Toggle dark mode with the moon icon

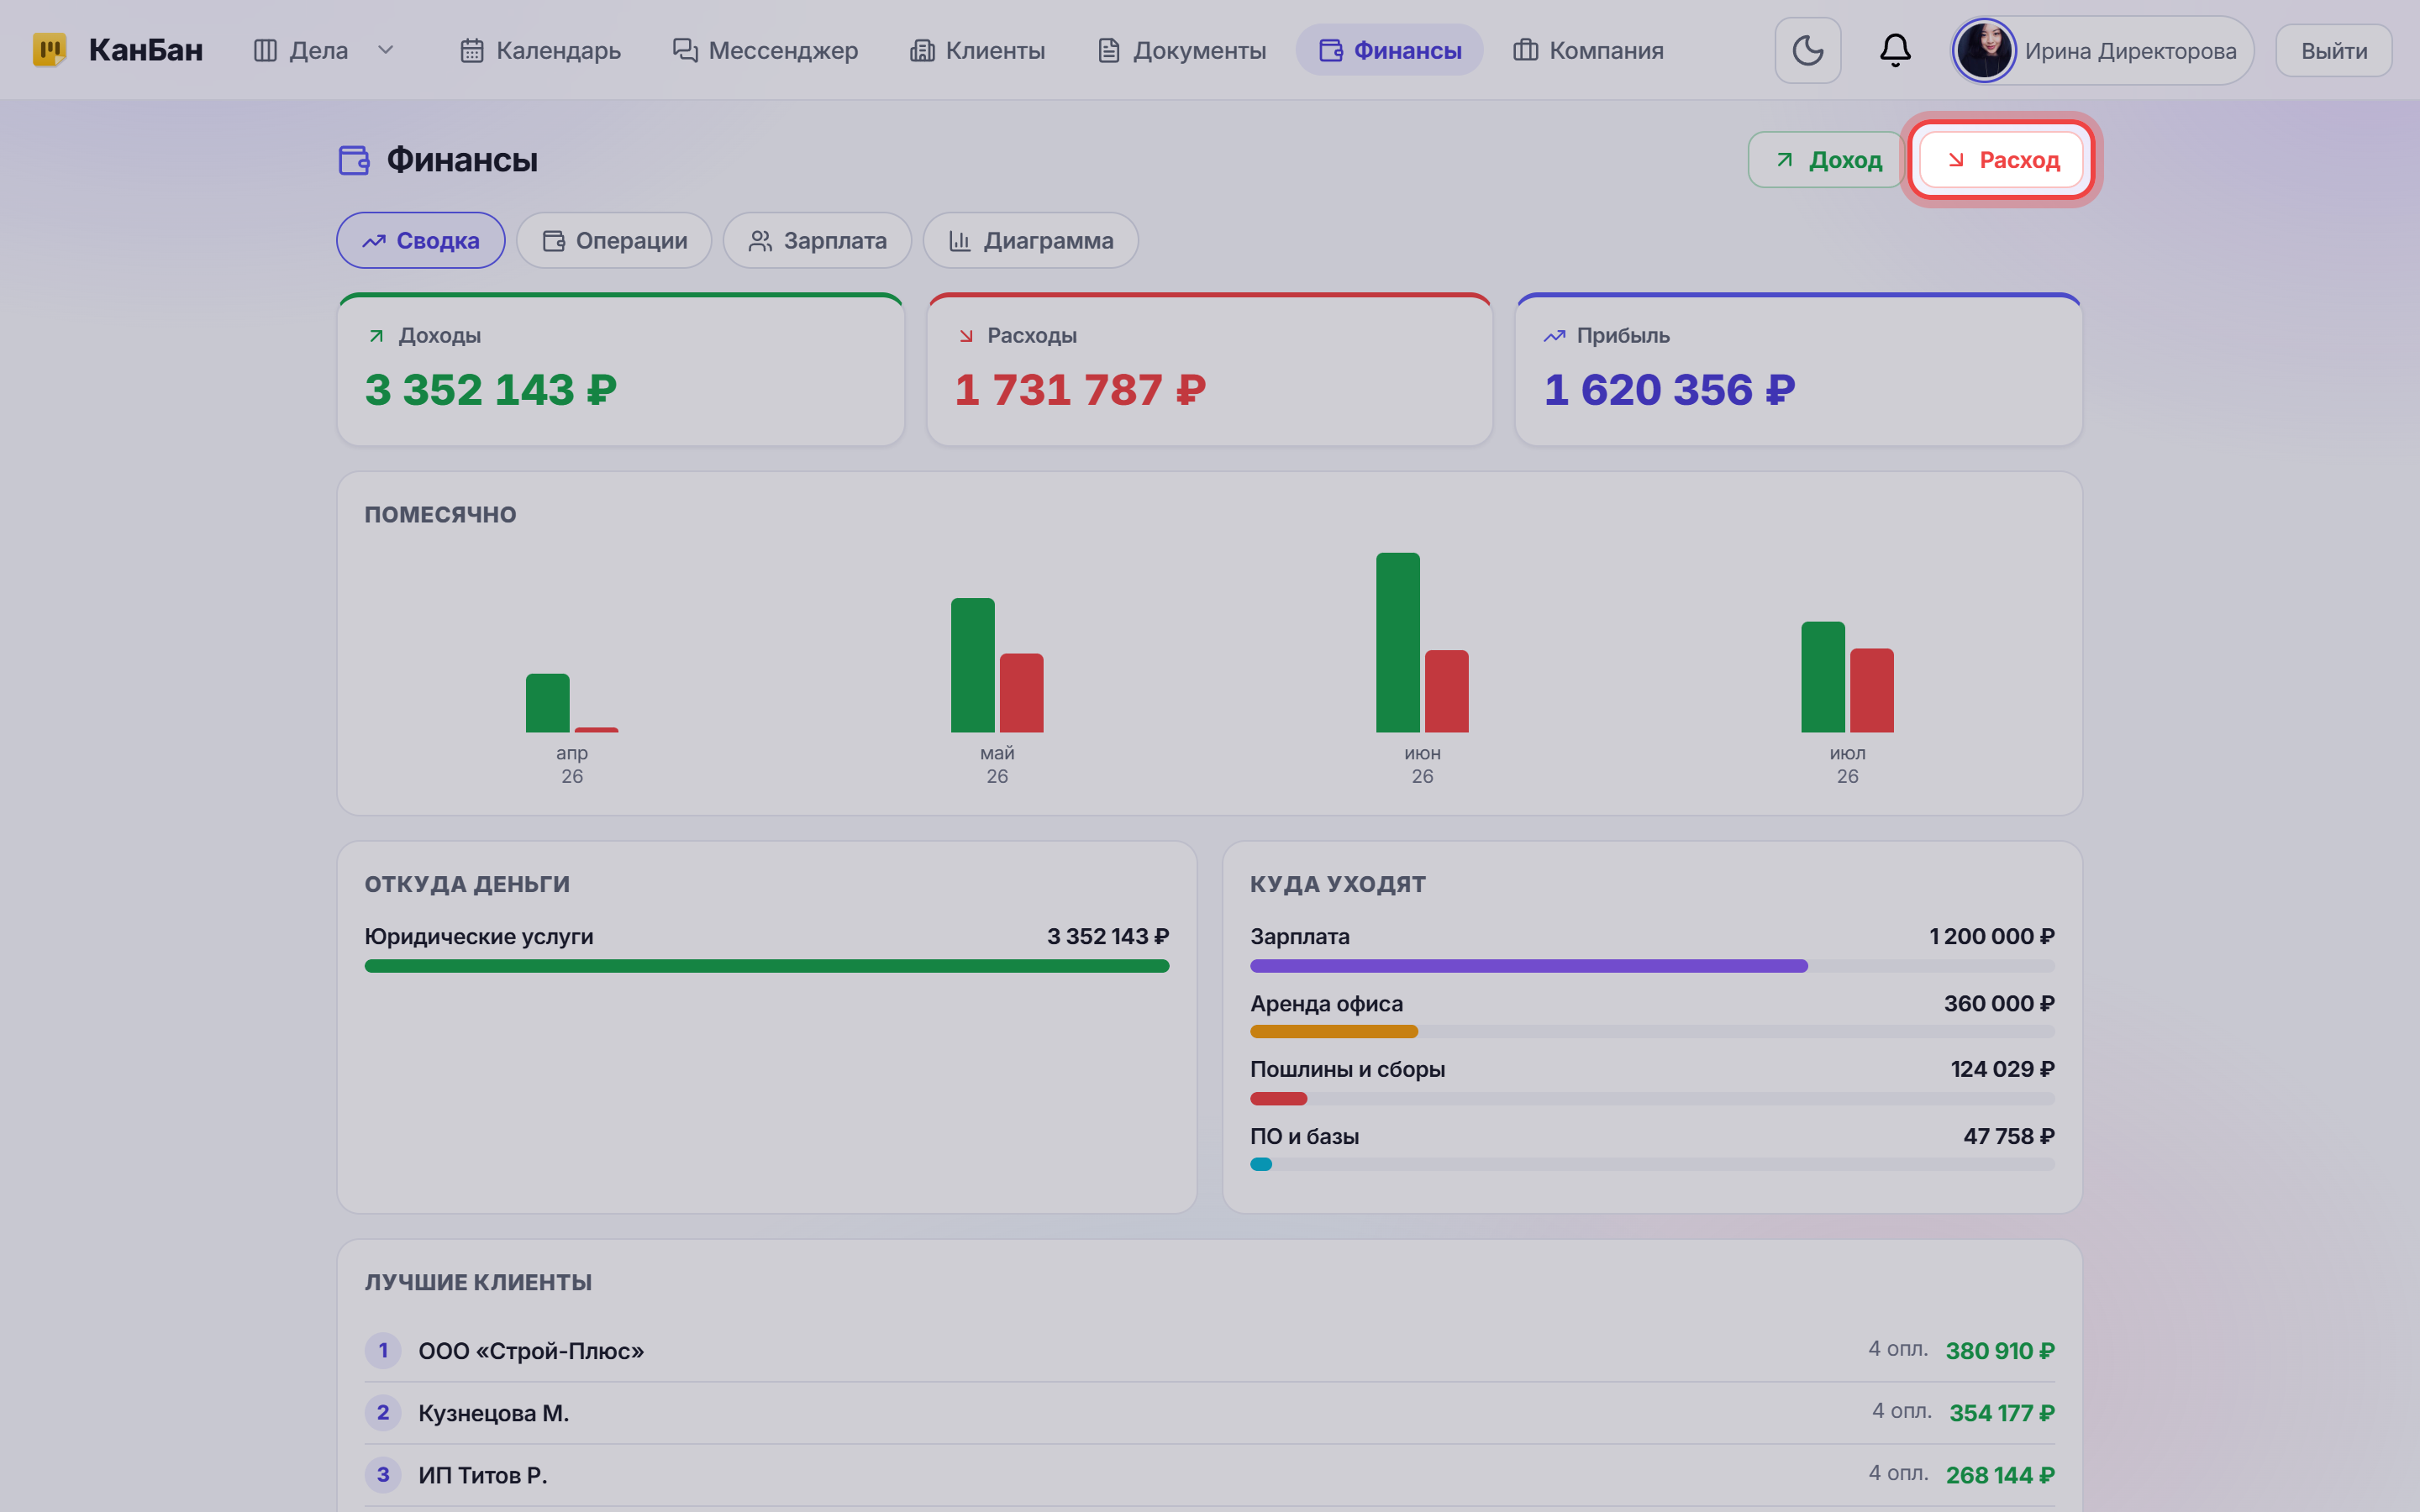[x=1807, y=50]
